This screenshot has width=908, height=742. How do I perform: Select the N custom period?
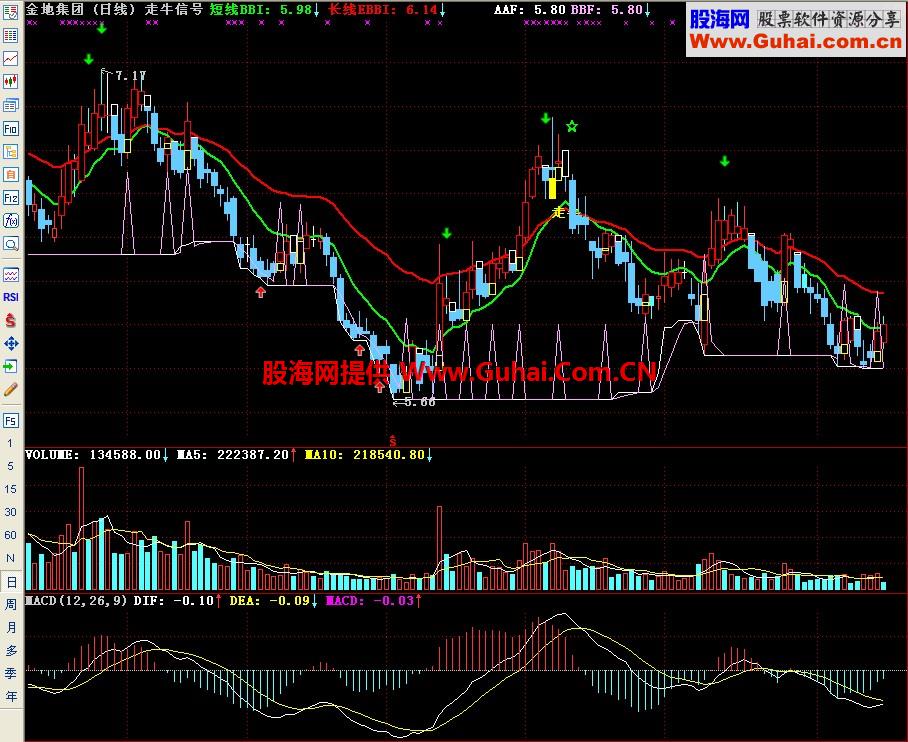10,558
